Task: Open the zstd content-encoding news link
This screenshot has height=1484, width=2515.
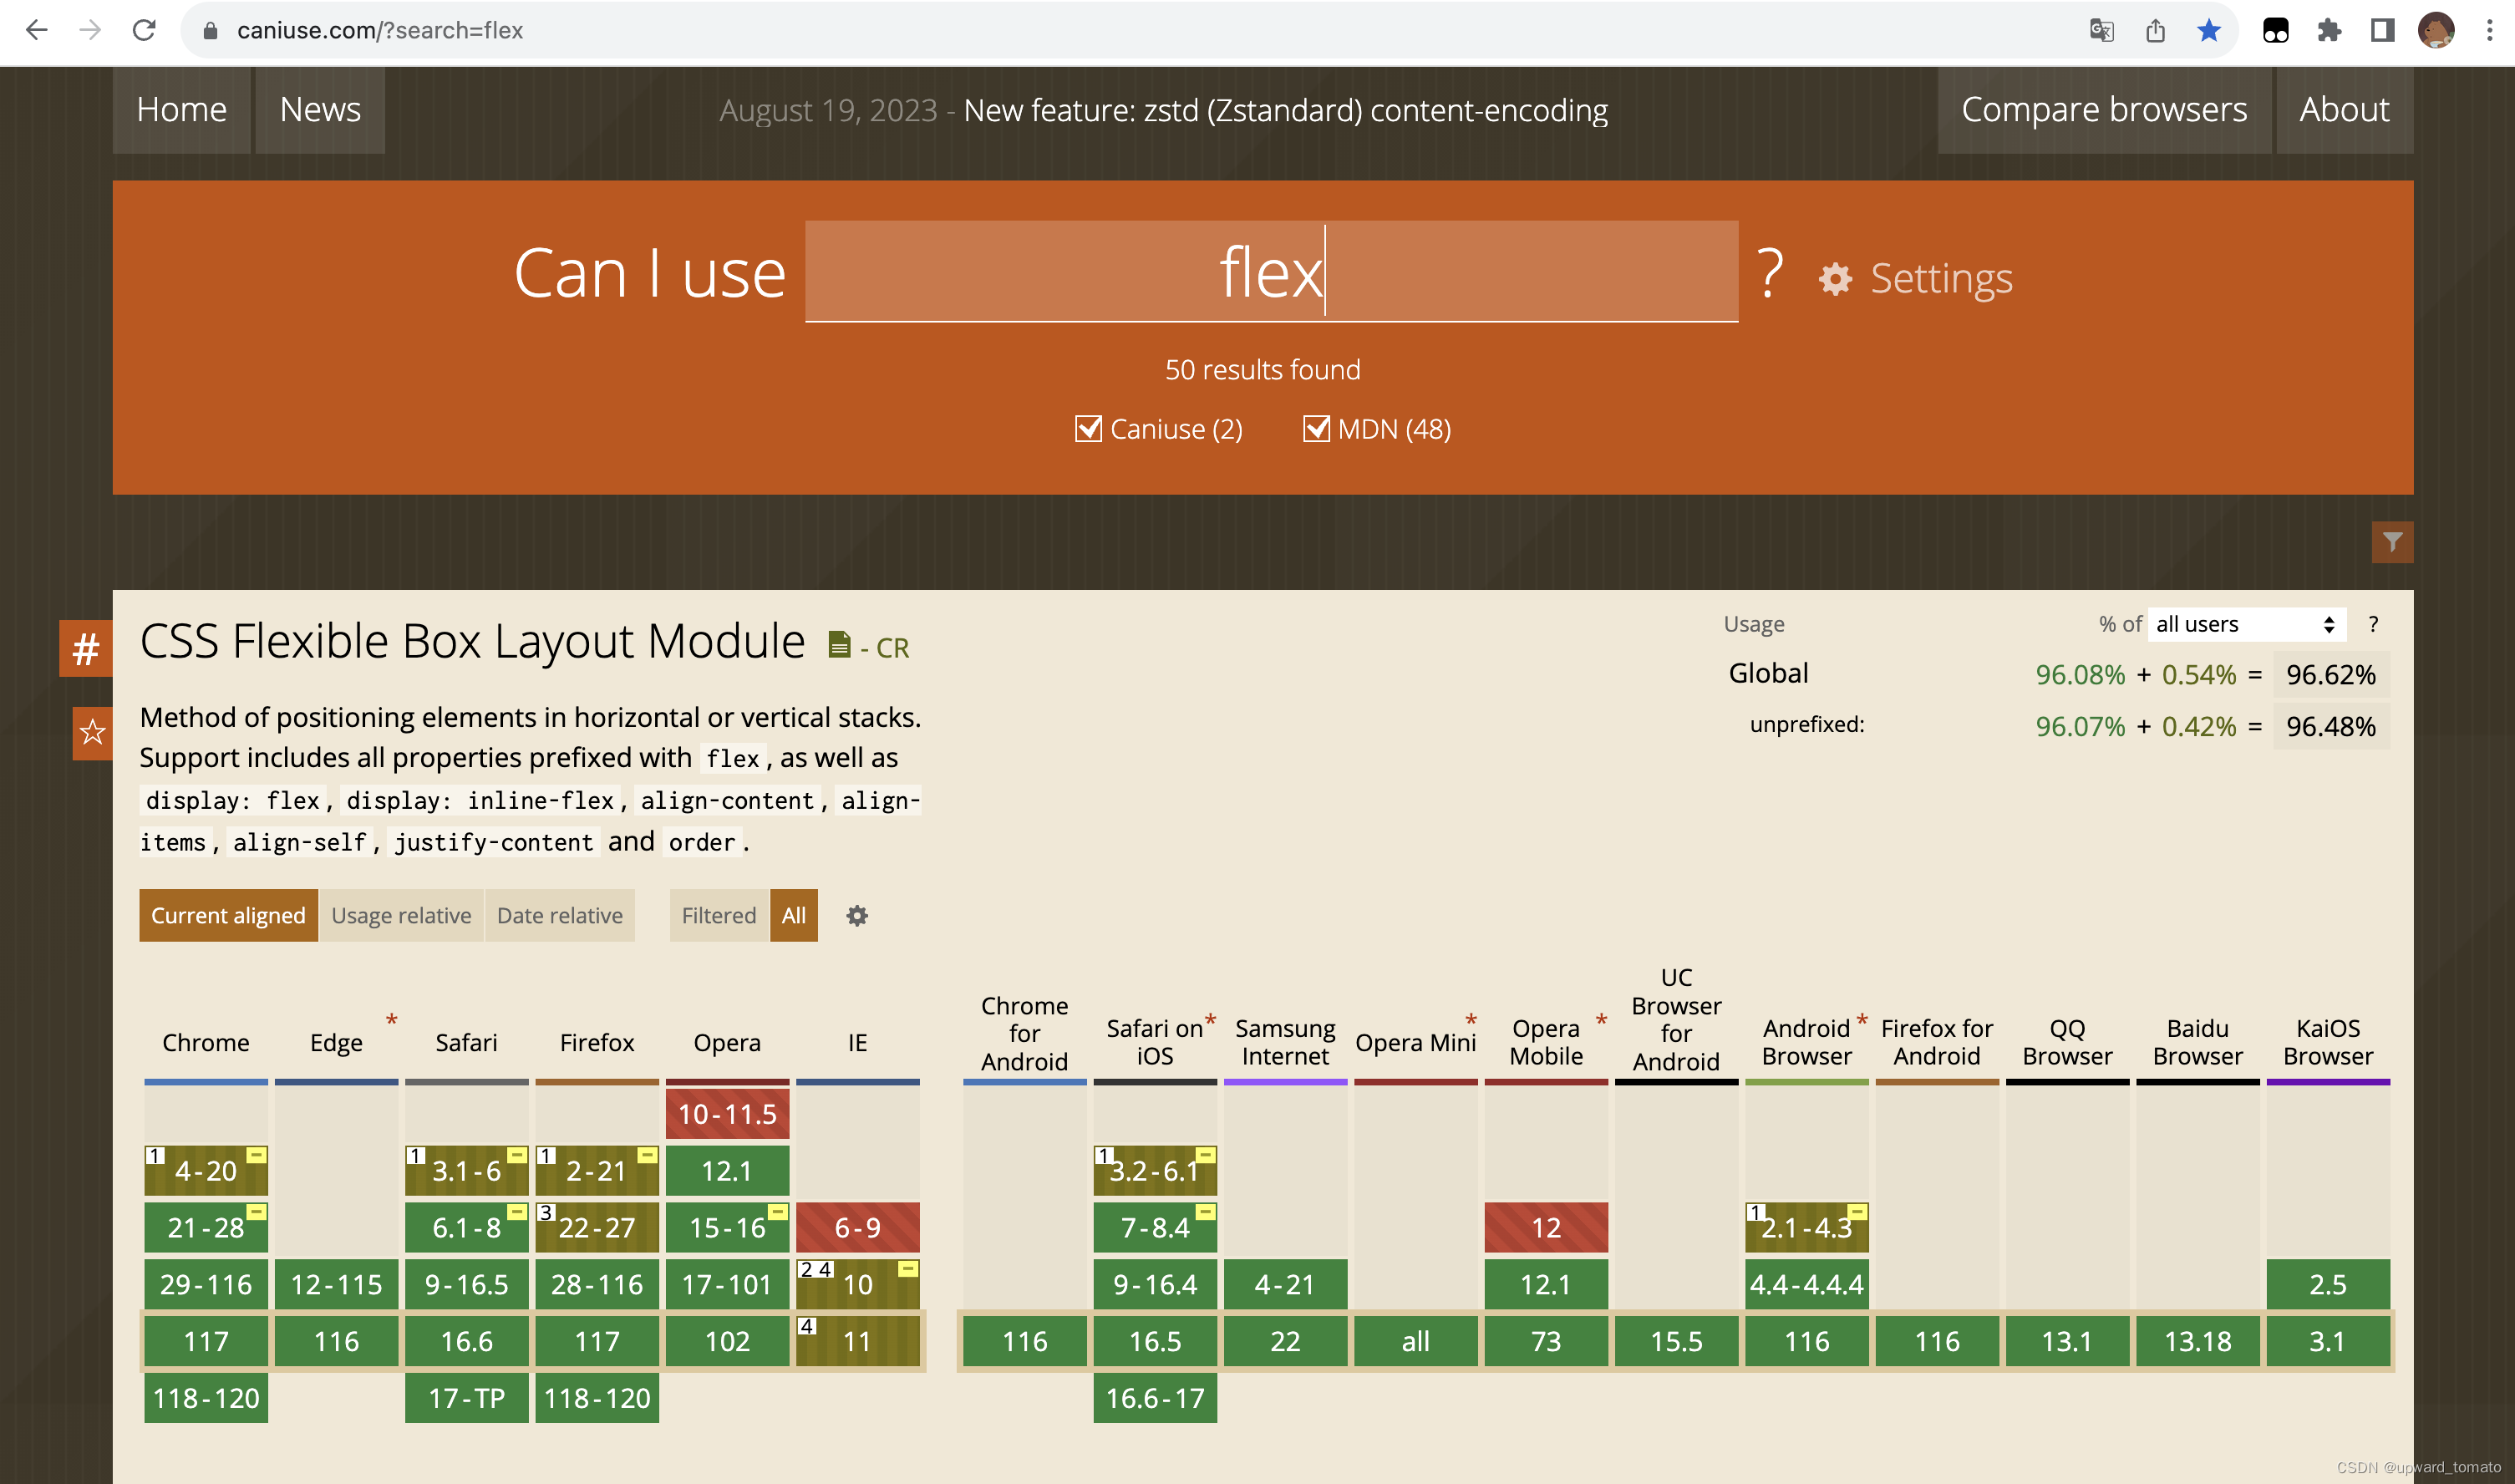Action: [x=1286, y=110]
